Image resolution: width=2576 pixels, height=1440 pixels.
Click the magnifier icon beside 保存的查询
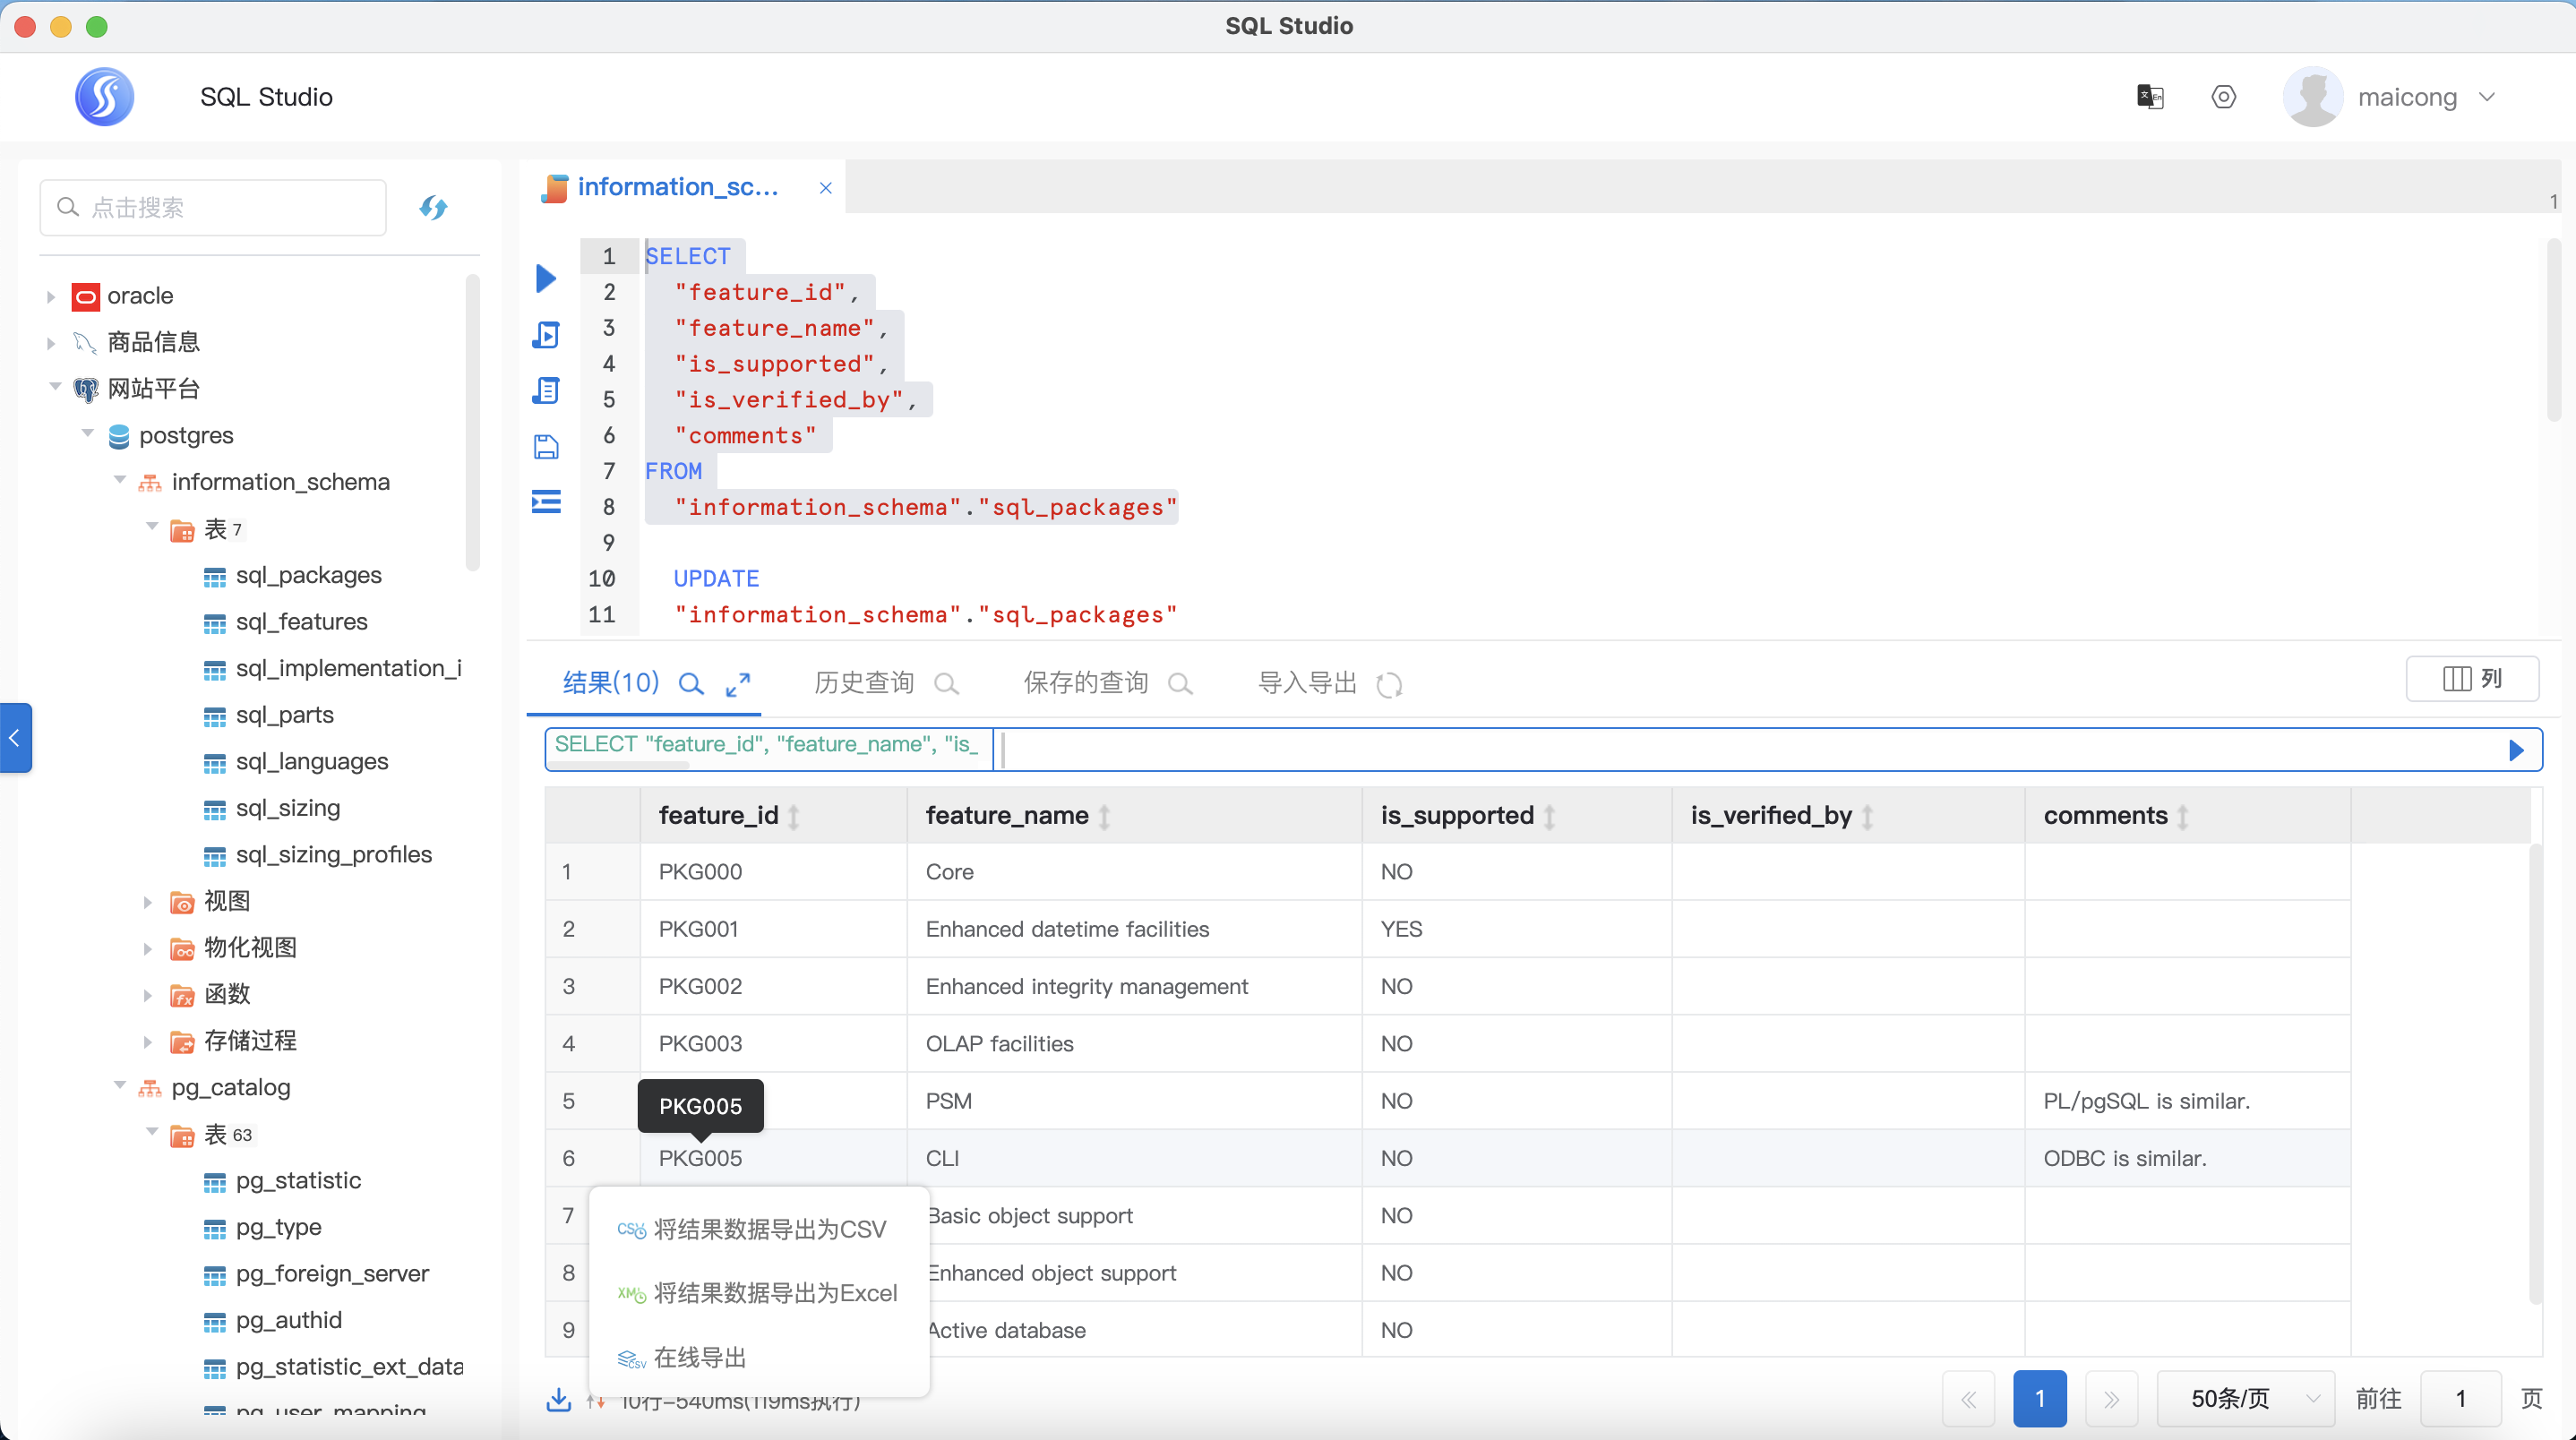(1180, 684)
